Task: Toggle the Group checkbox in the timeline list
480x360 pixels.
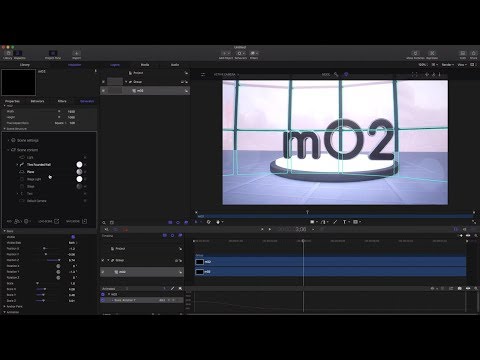Action: pos(103,260)
